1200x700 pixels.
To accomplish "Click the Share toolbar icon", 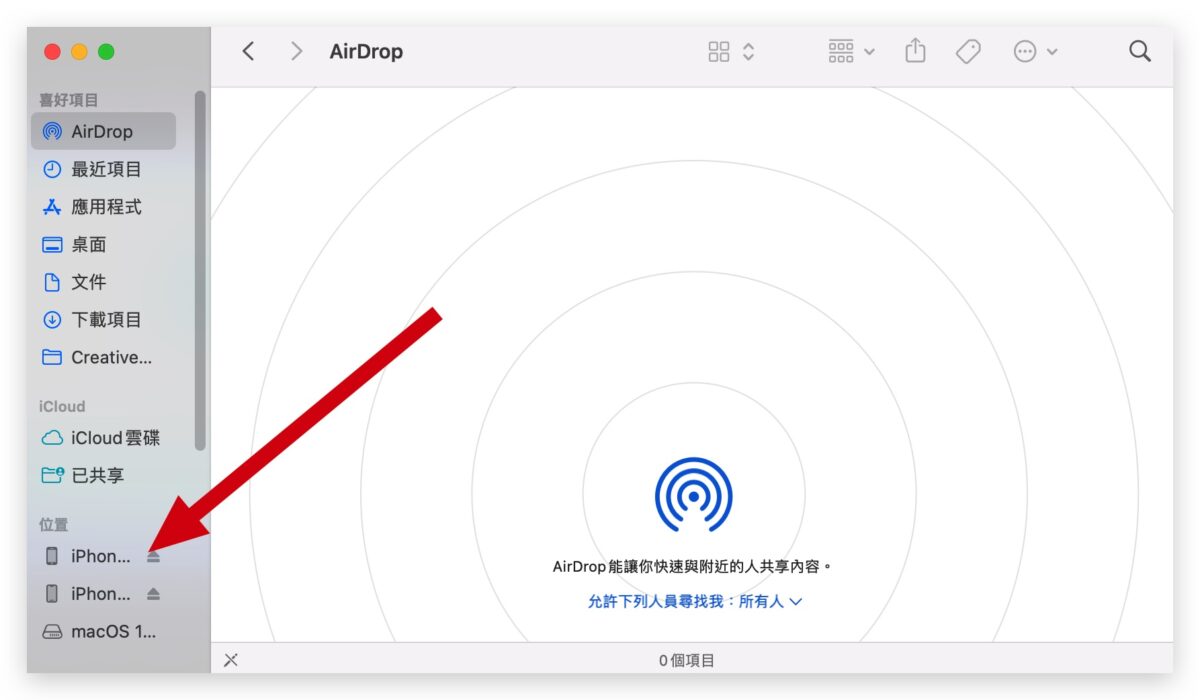I will pyautogui.click(x=915, y=51).
